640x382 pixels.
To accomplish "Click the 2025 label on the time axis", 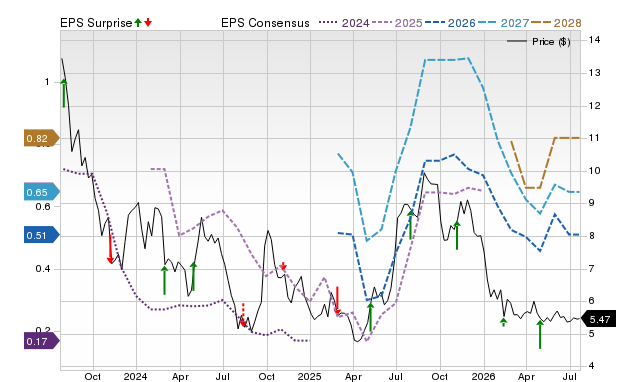I will point(310,376).
